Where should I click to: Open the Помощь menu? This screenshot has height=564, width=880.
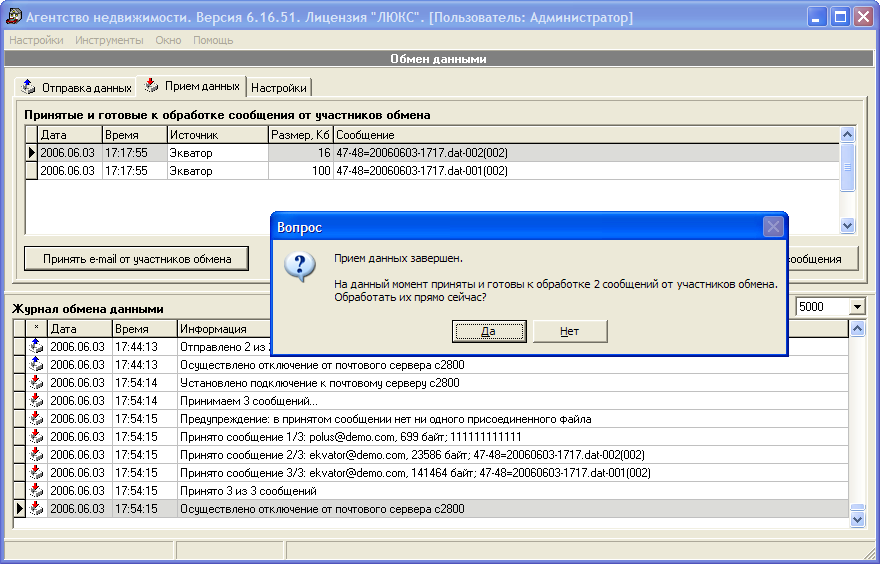tap(213, 40)
